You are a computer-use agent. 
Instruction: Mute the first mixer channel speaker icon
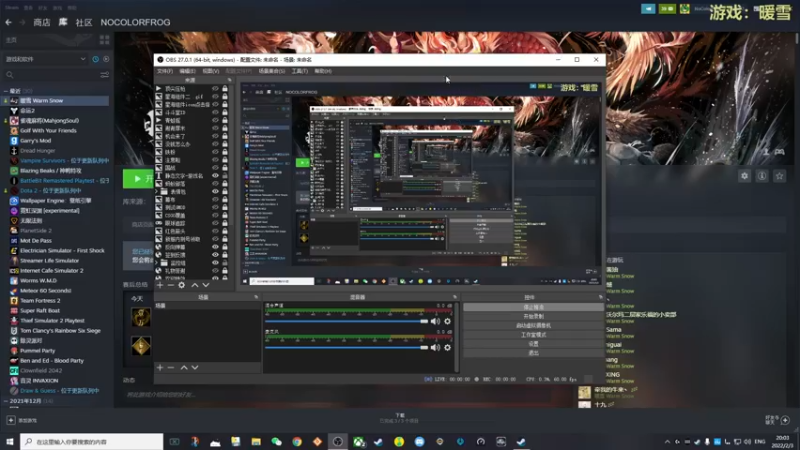[435, 321]
